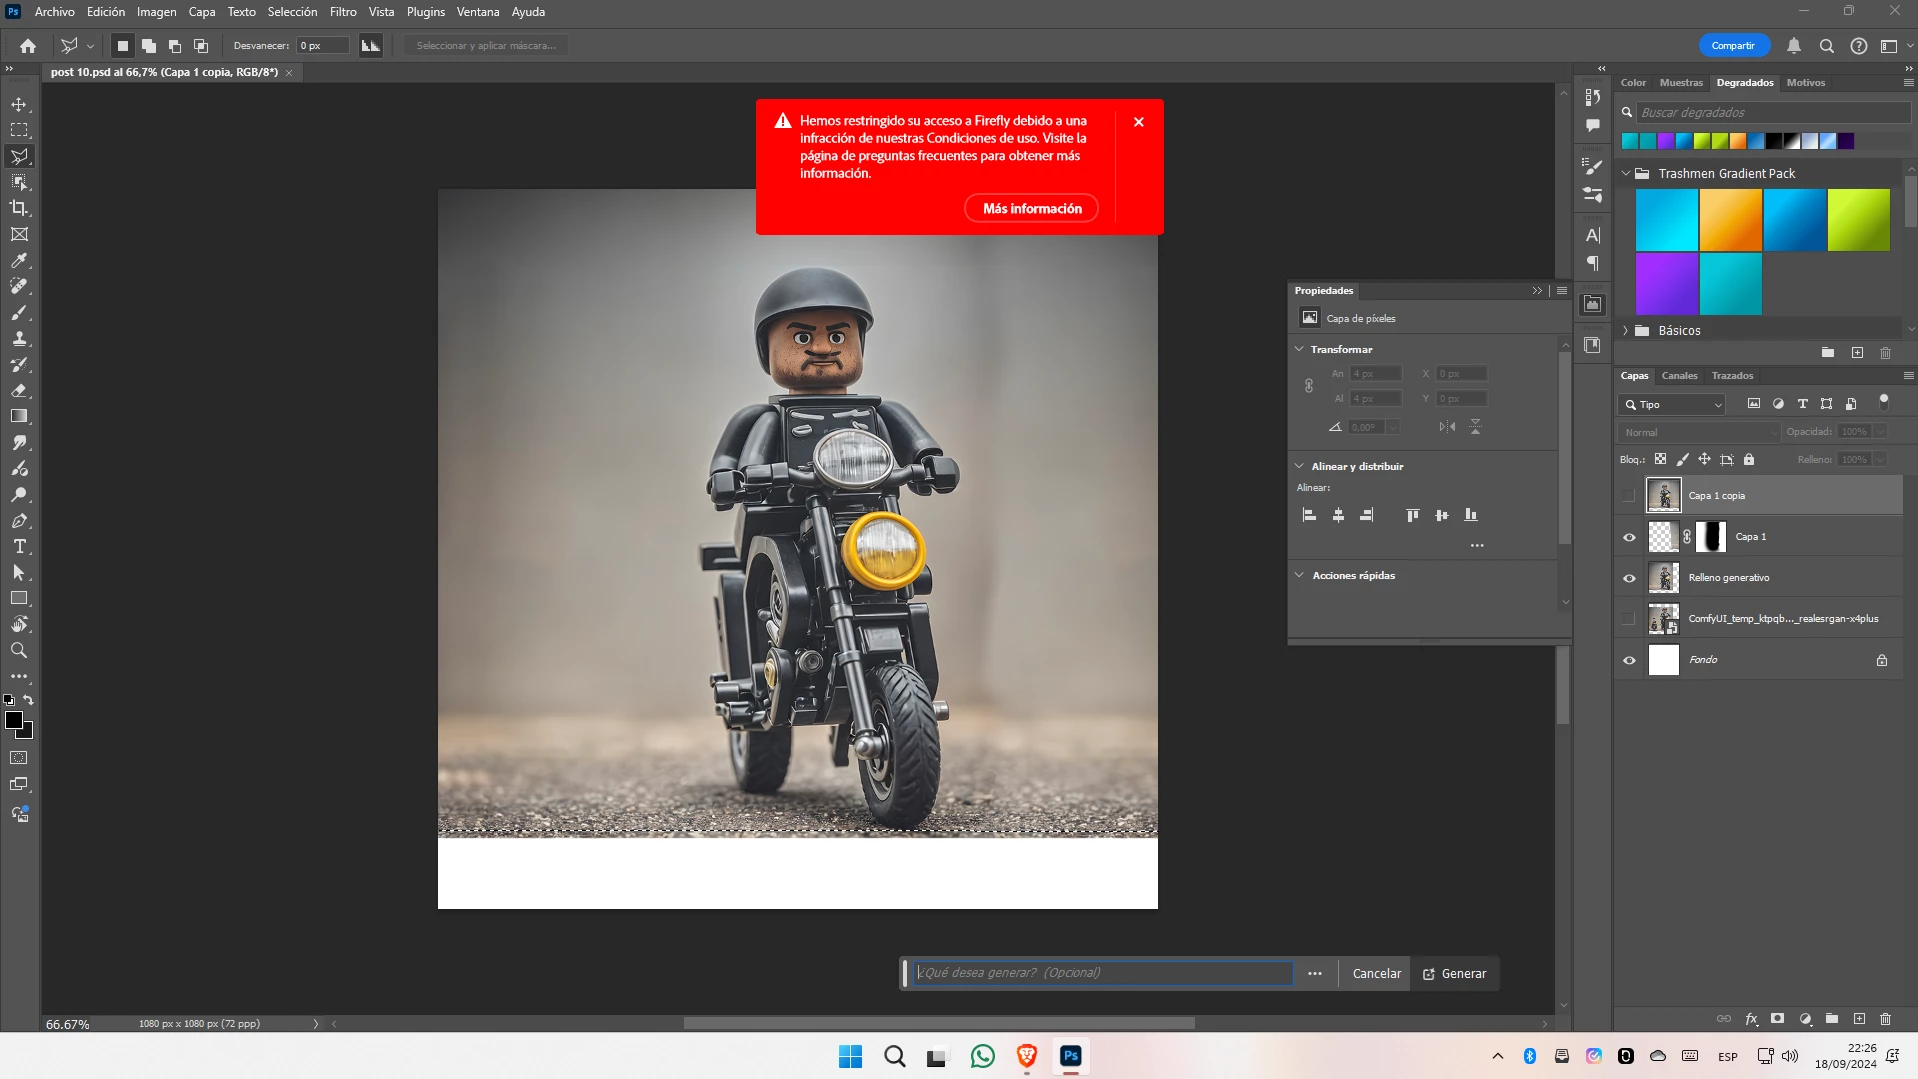The image size is (1918, 1079).
Task: Open the Opacidad value dropdown
Action: 1880,432
